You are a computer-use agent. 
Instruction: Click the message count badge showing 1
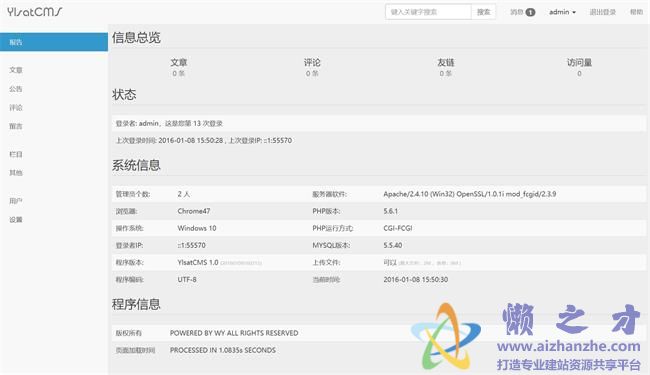coord(530,12)
